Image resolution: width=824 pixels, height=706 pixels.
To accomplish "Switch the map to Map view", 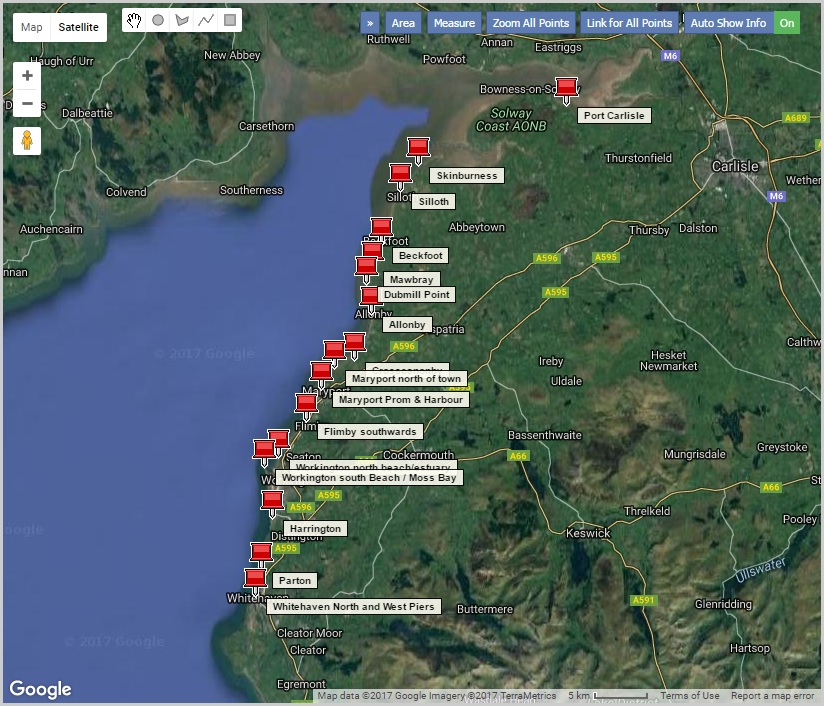I will pos(31,28).
